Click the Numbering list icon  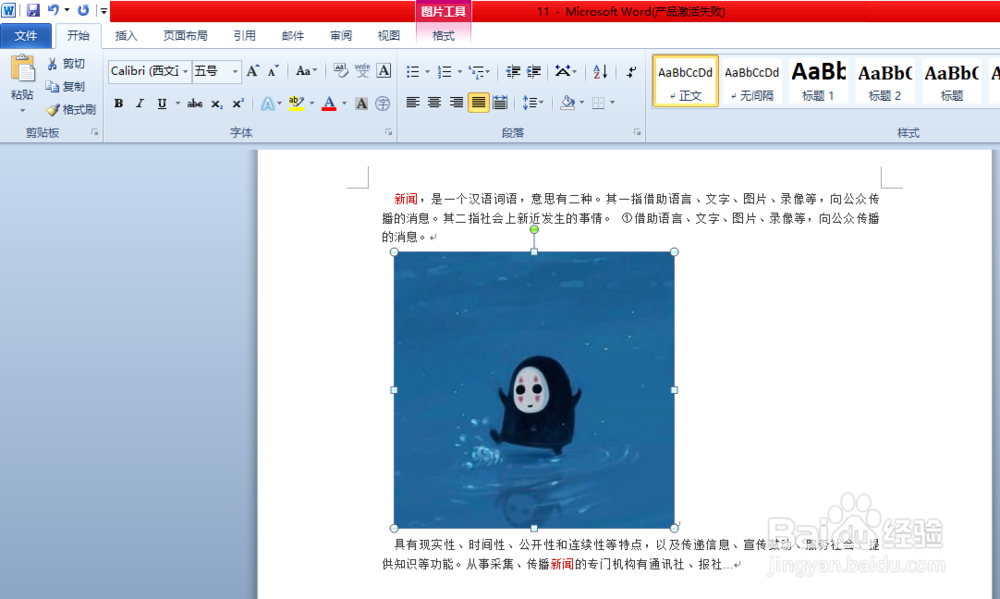(x=445, y=71)
